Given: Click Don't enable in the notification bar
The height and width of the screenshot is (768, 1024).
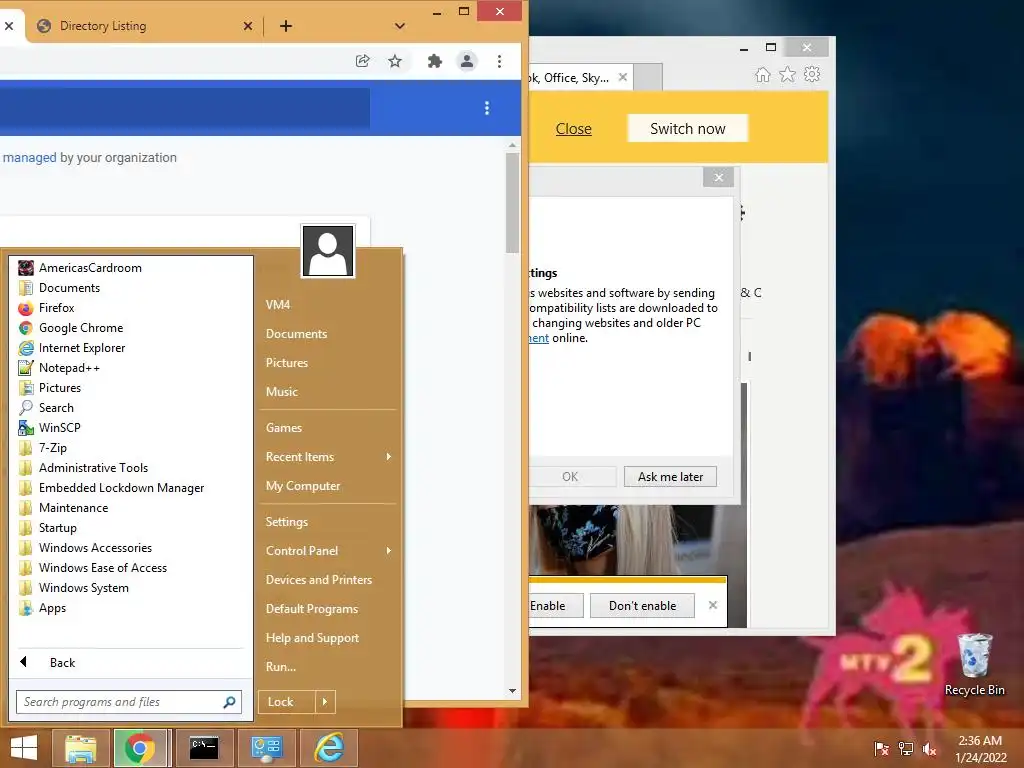Looking at the screenshot, I should tap(642, 606).
